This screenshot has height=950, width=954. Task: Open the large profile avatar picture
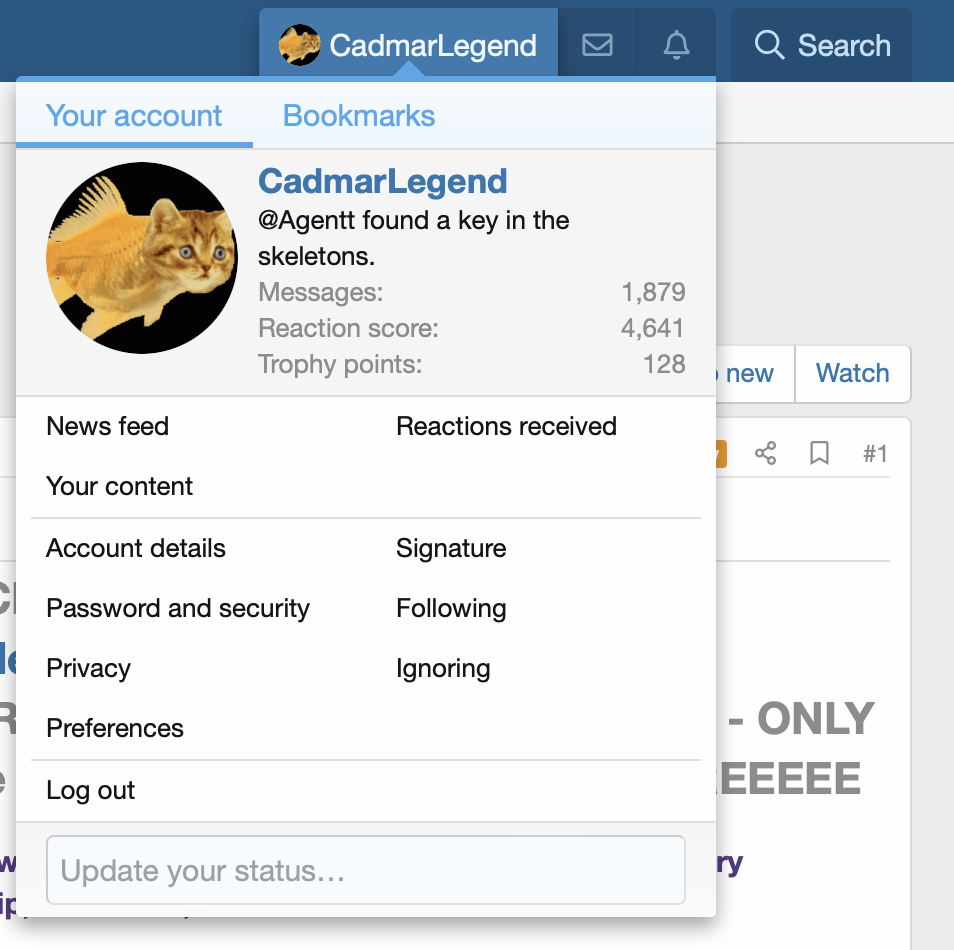[x=142, y=258]
